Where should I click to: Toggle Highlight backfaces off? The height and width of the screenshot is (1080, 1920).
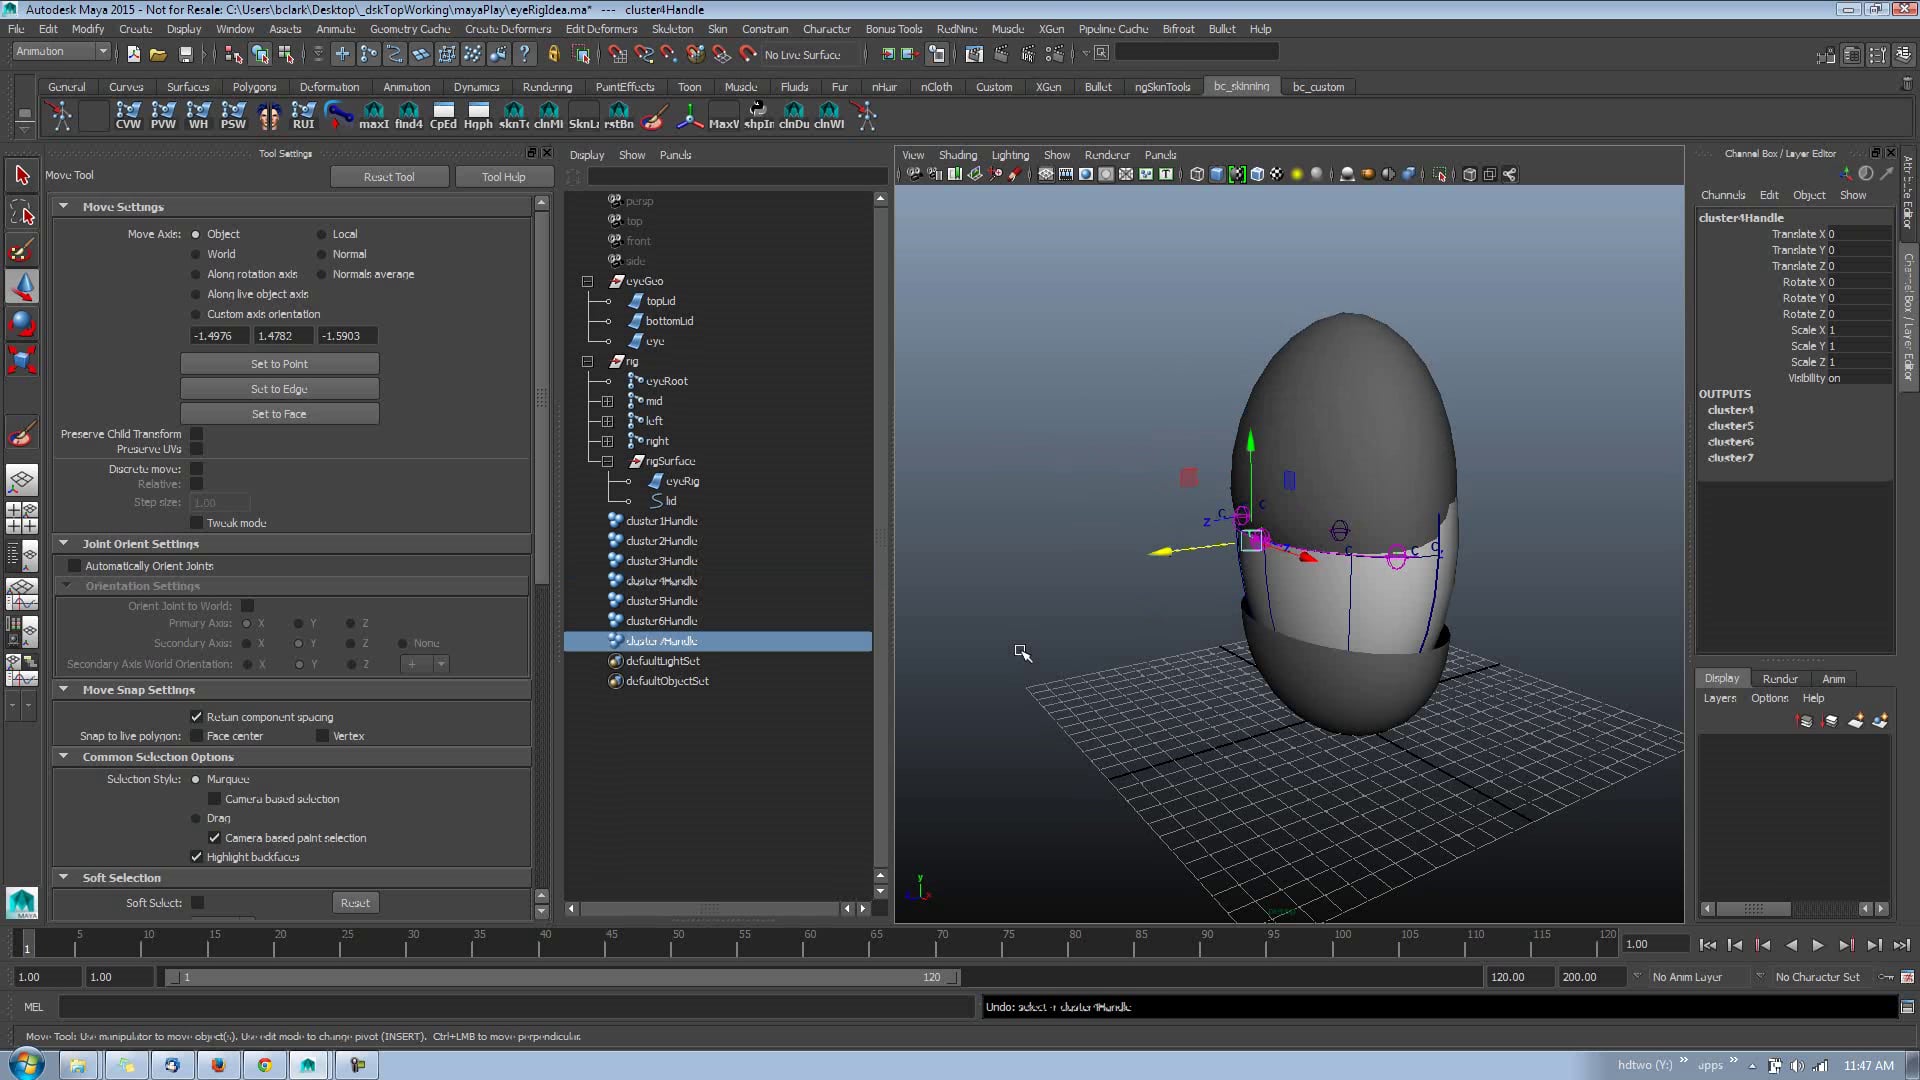click(197, 857)
